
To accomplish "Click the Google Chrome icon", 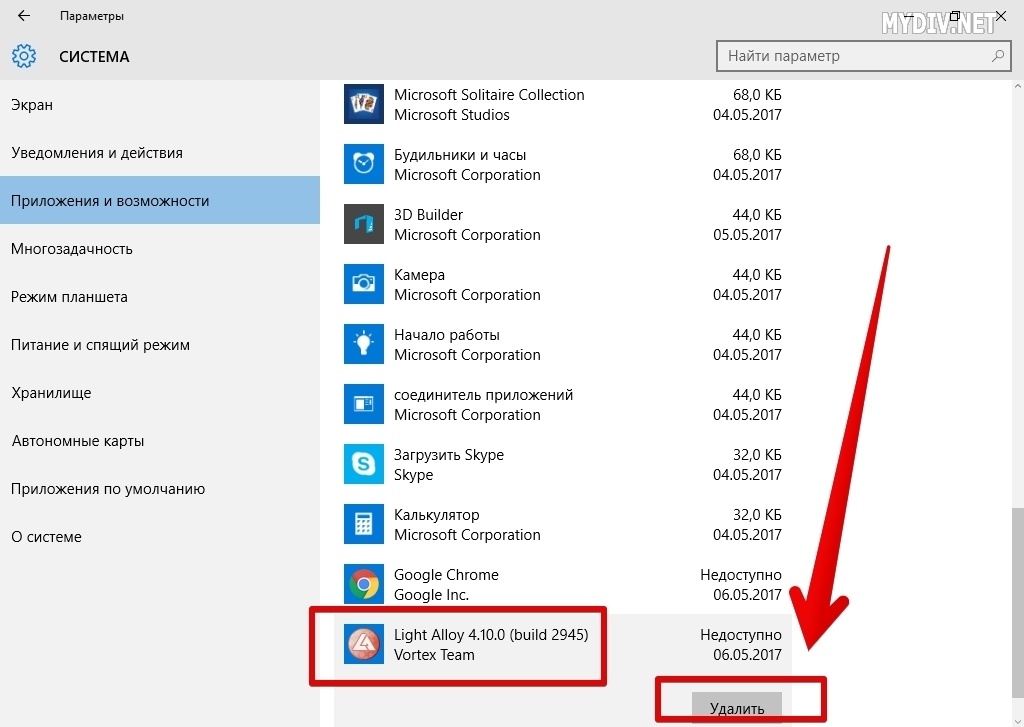I will (x=363, y=584).
